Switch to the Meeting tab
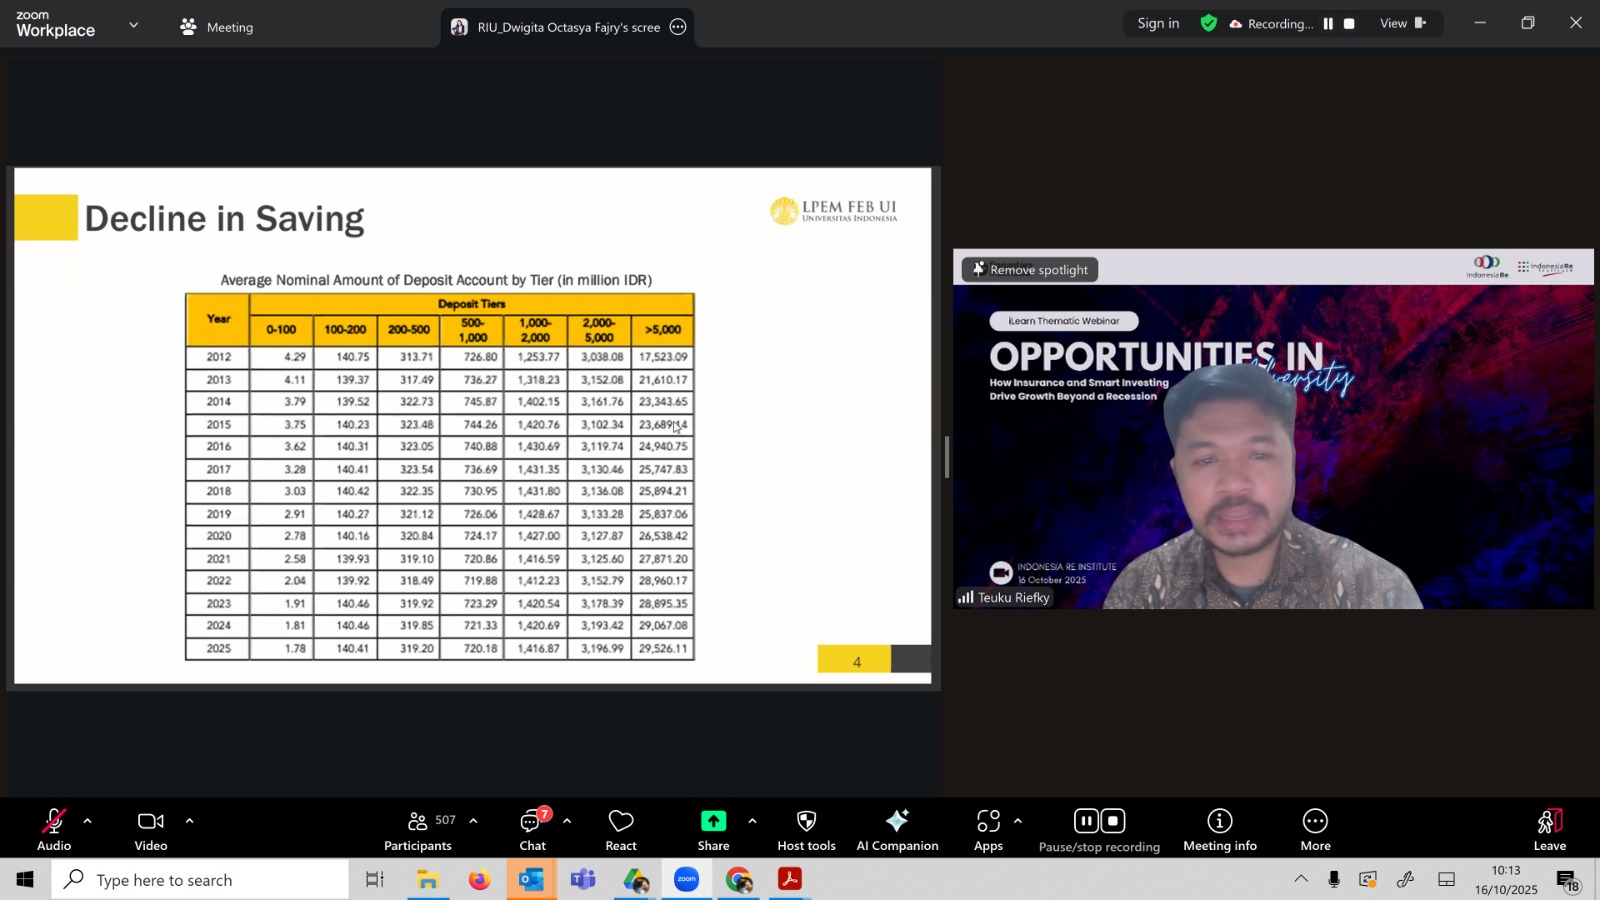Viewport: 1600px width, 900px height. tap(217, 27)
